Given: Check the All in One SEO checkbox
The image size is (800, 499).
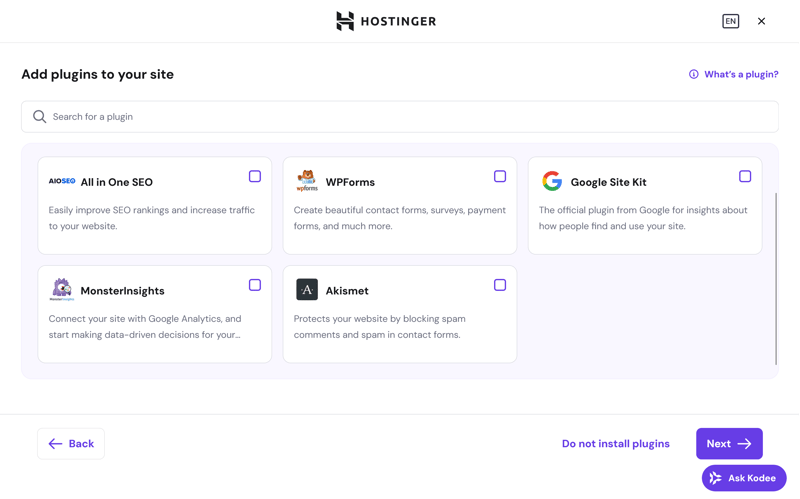Looking at the screenshot, I should click(x=255, y=176).
